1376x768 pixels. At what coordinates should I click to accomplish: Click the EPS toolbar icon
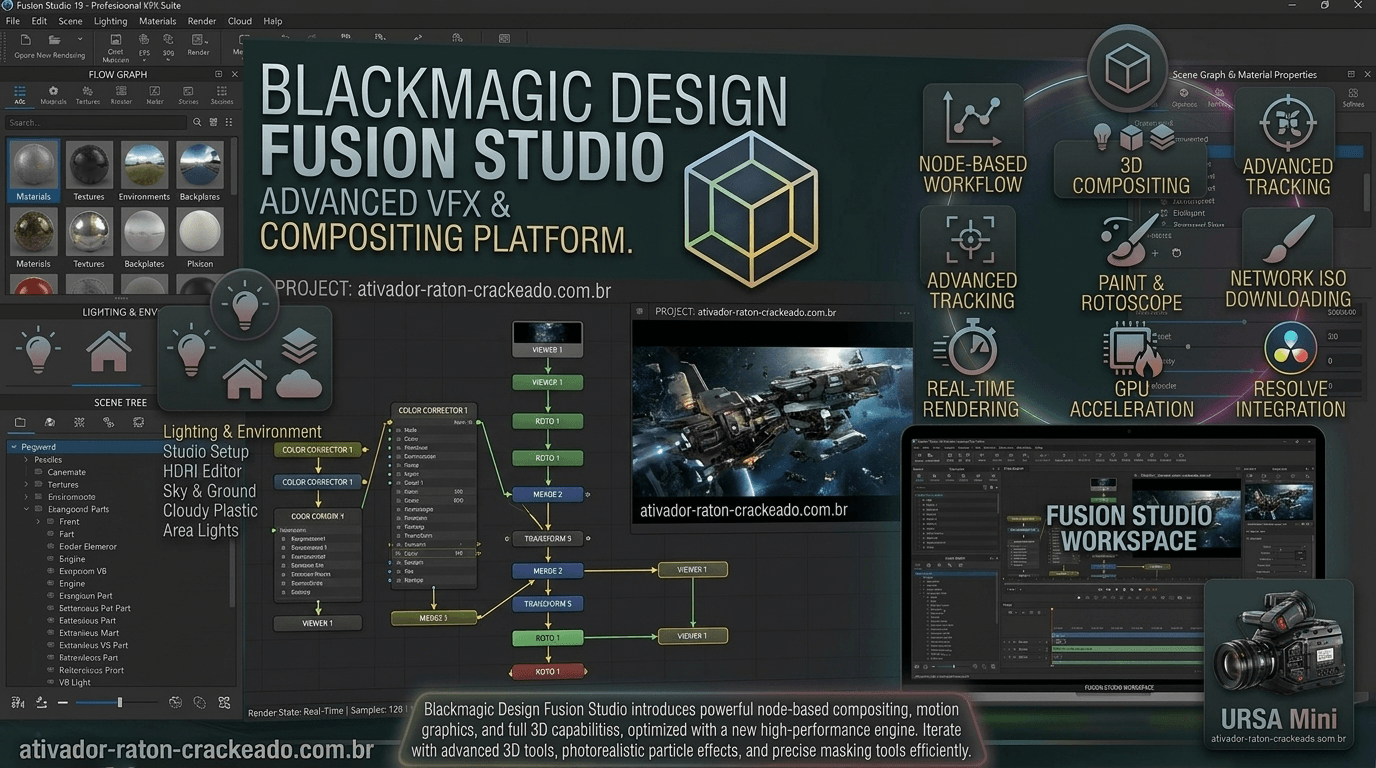144,40
